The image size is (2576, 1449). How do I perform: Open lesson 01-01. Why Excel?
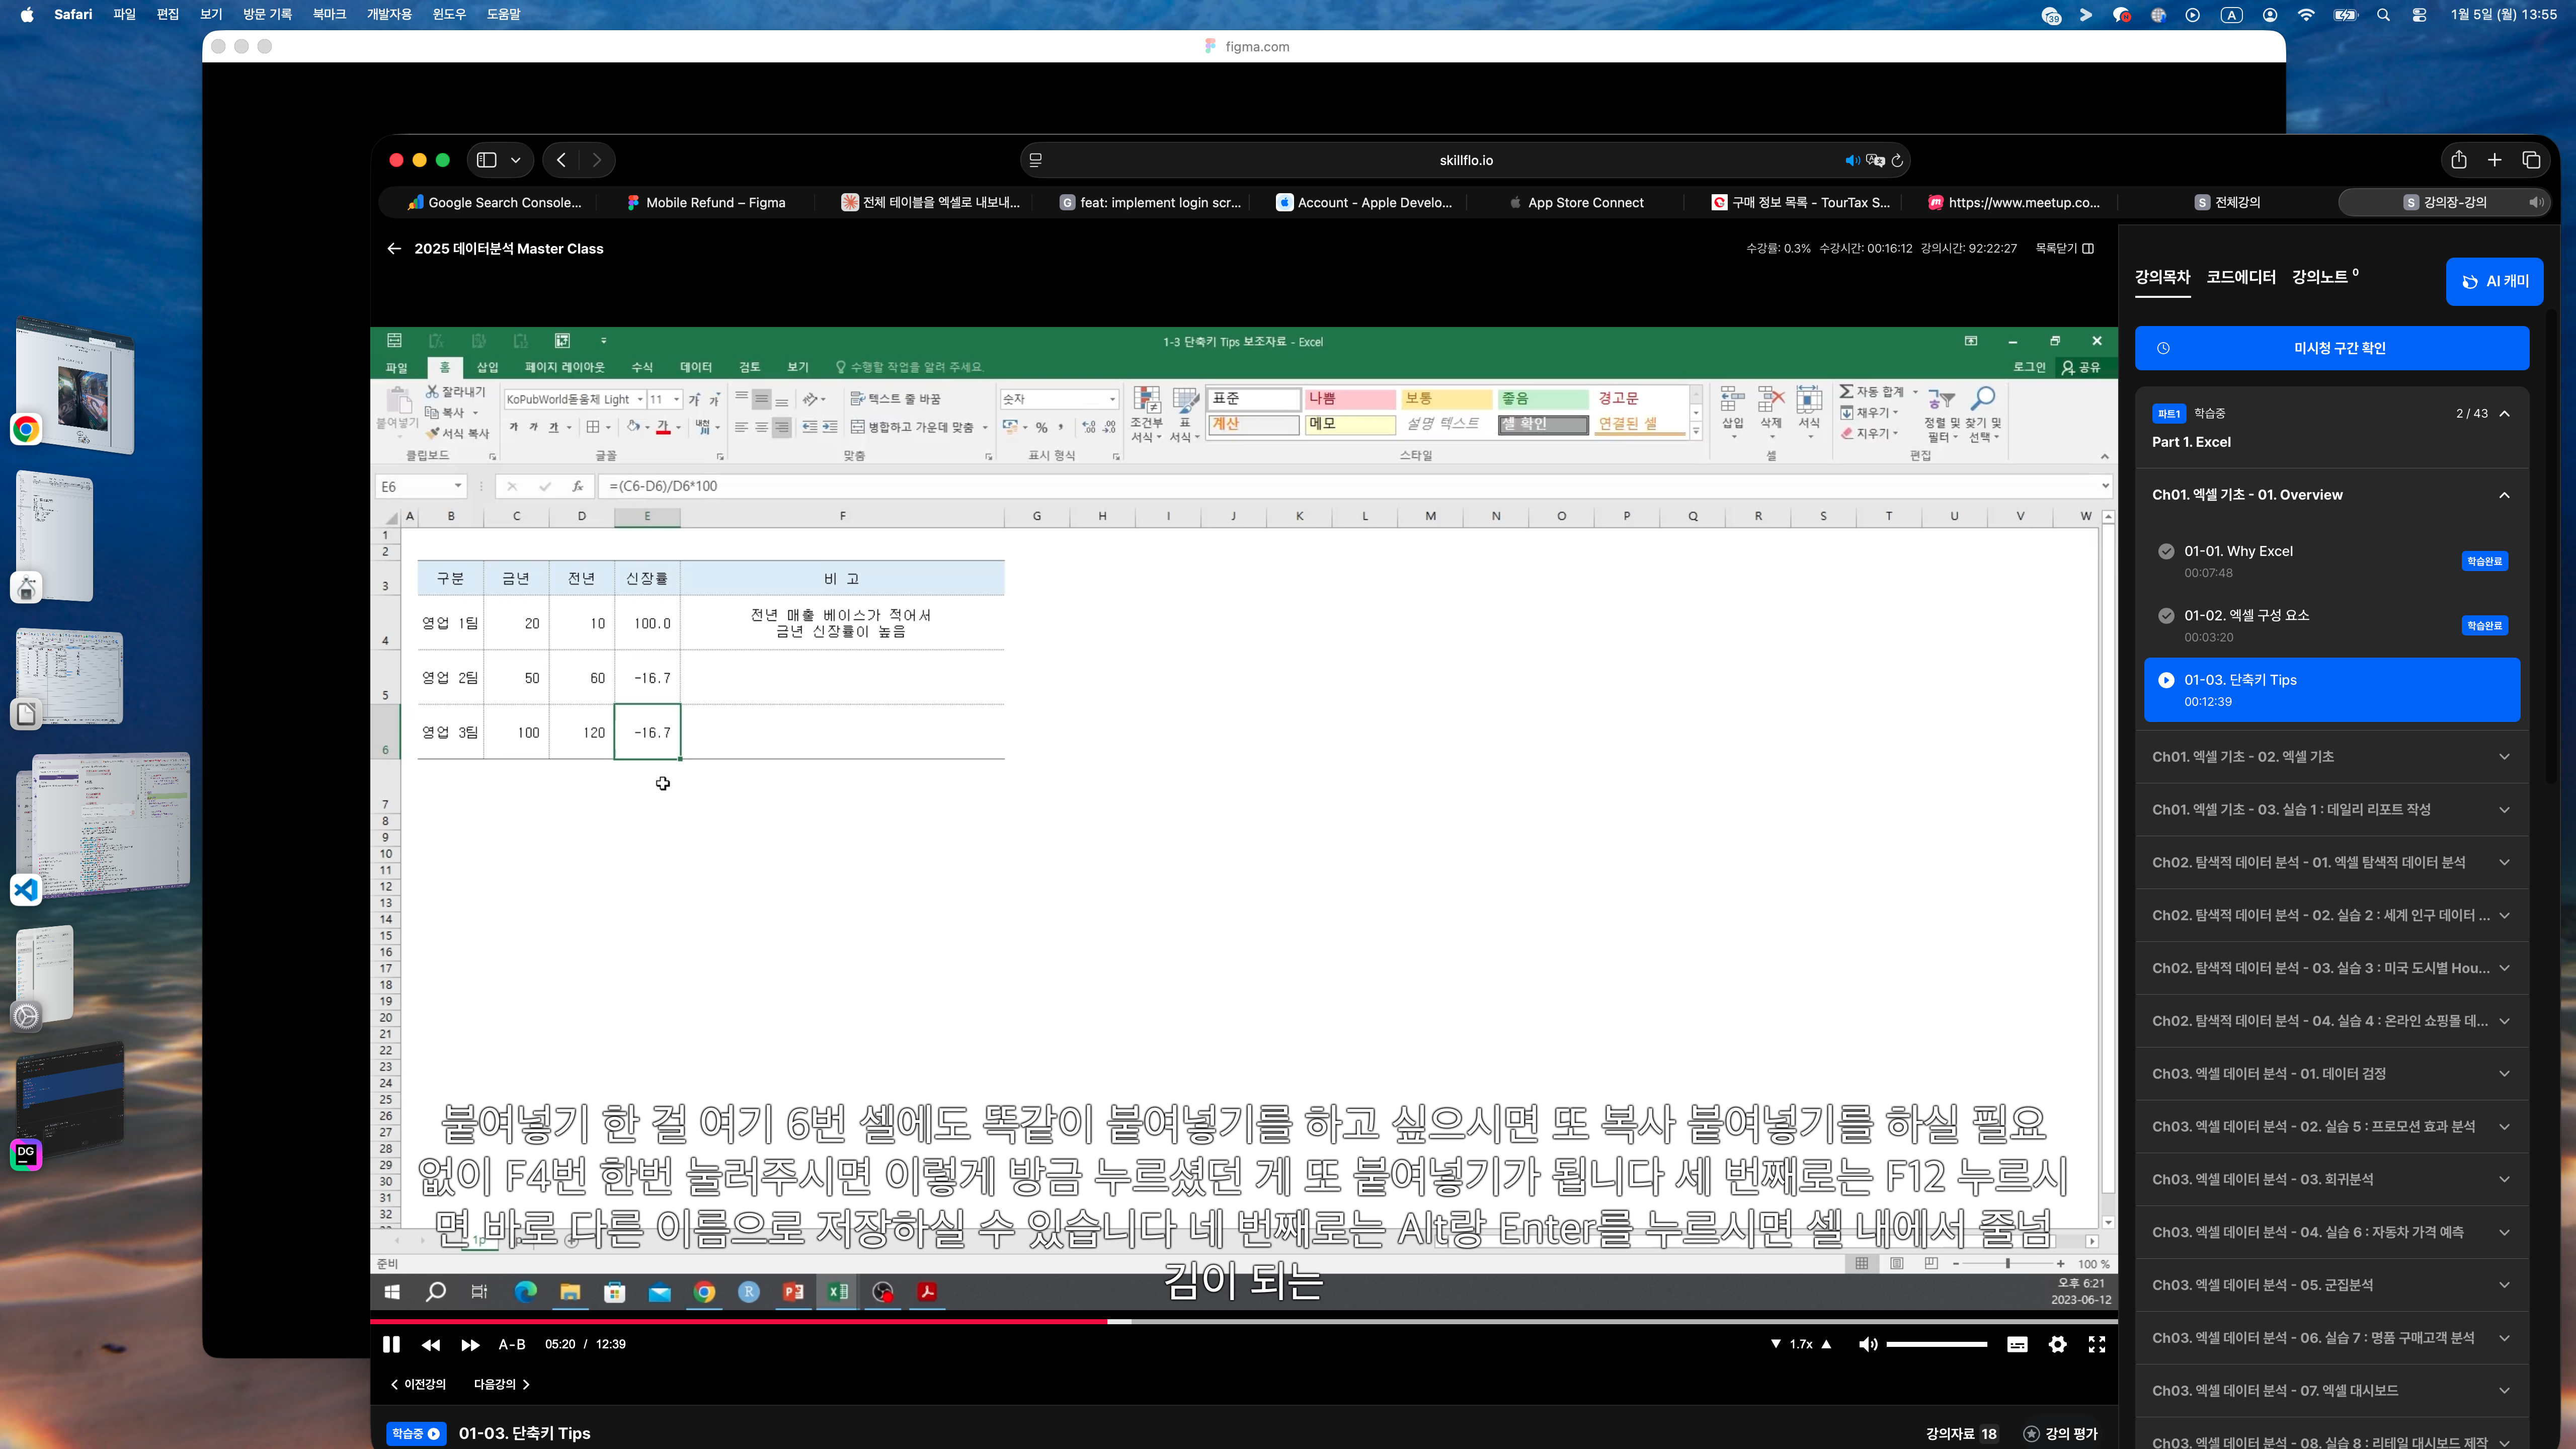coord(2332,561)
